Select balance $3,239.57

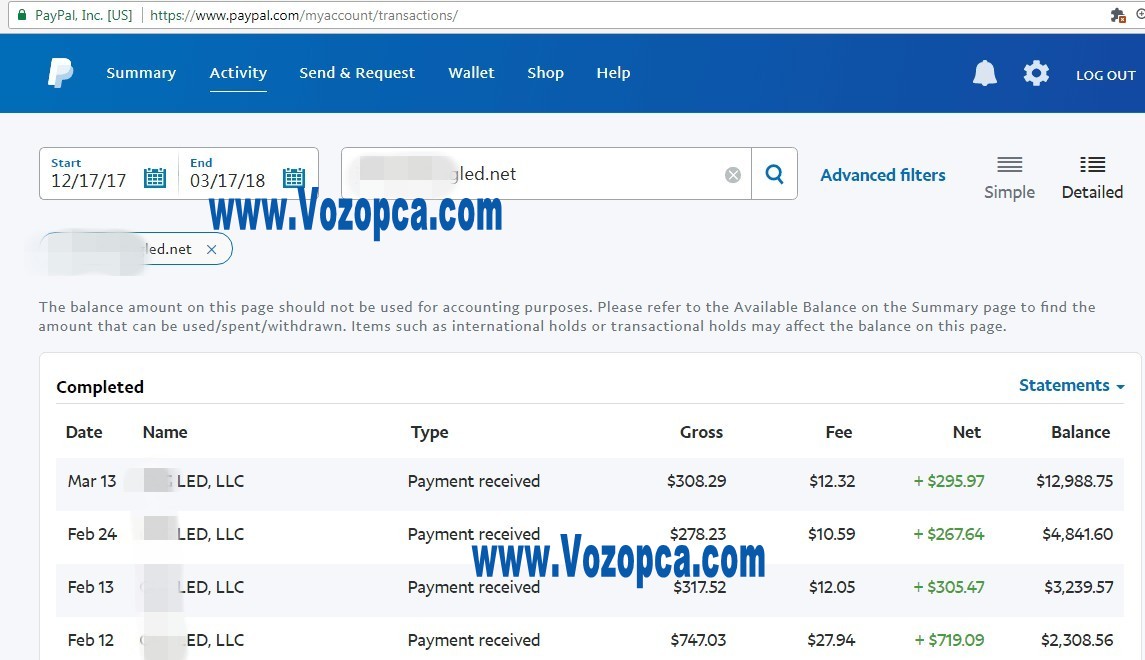pos(1079,588)
